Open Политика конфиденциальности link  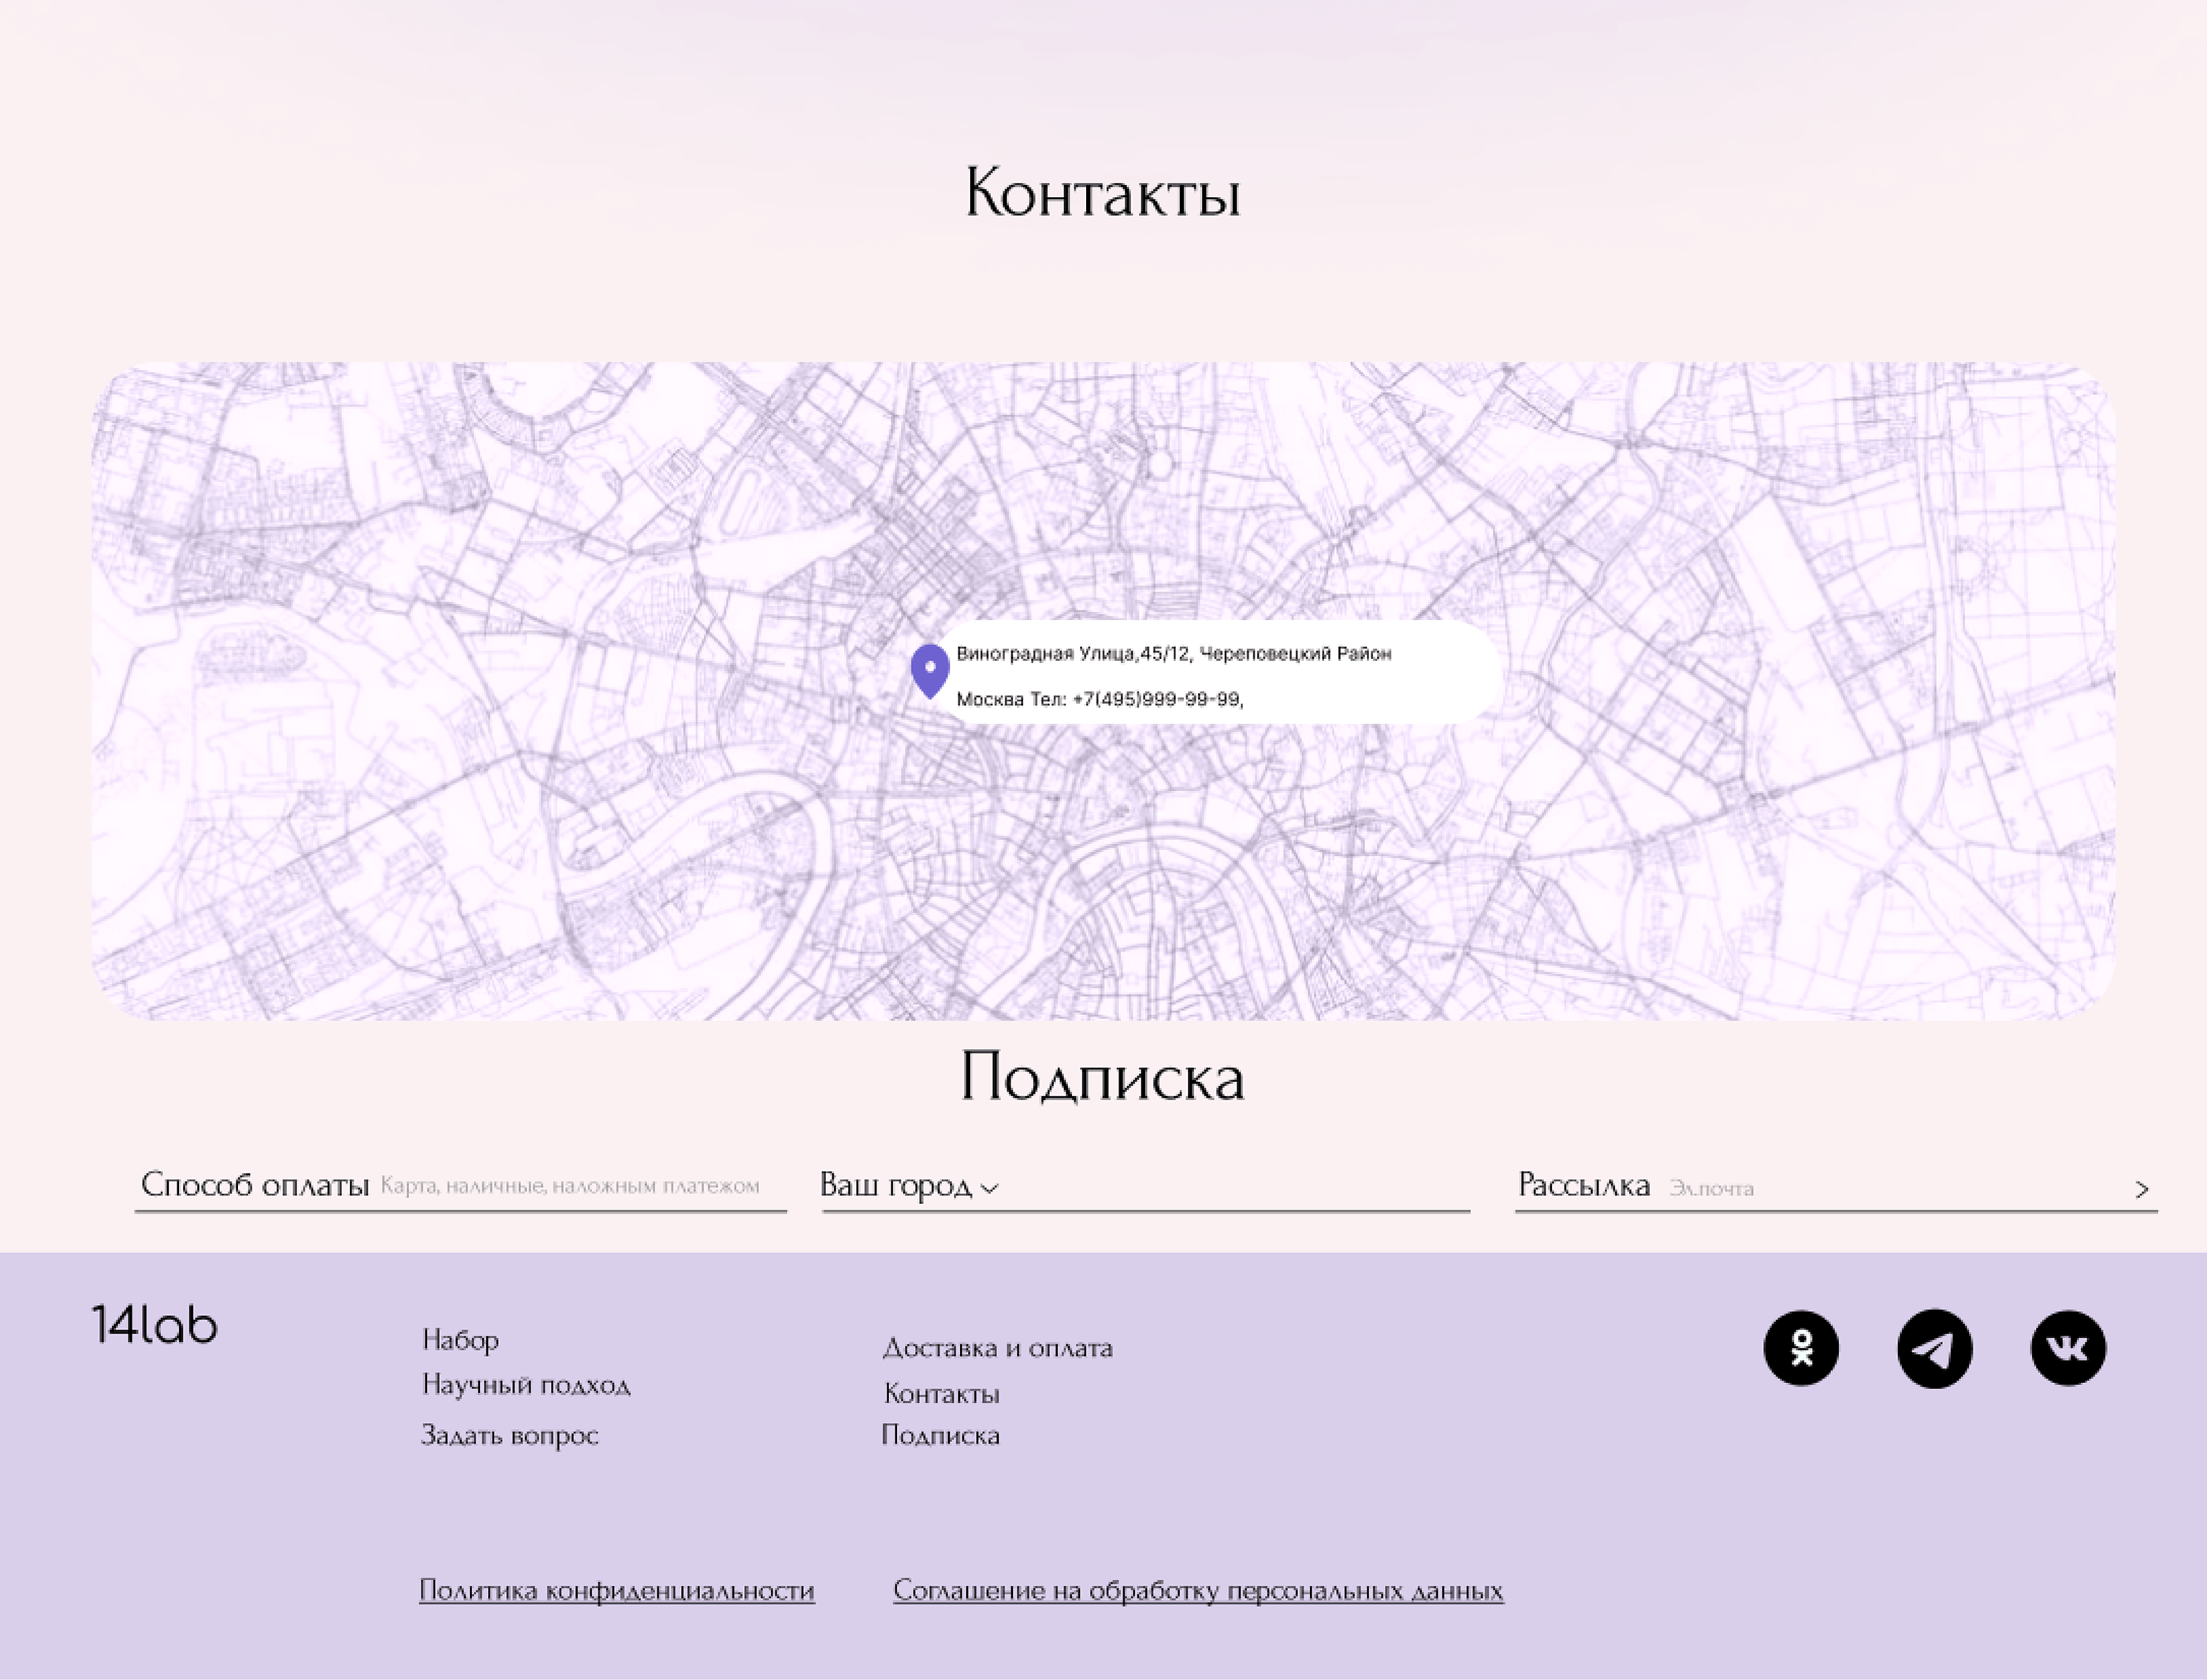click(616, 1590)
